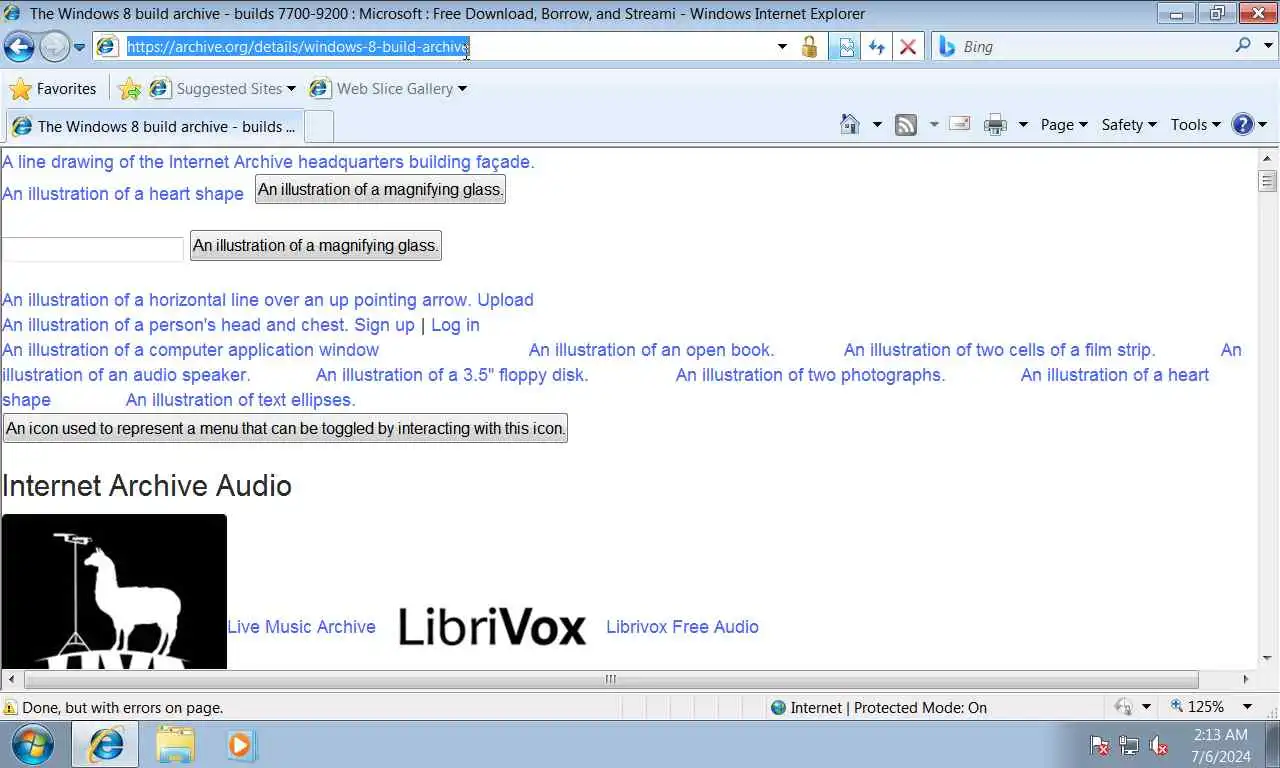Click the open book illustration link
The image size is (1280, 768).
tap(651, 350)
